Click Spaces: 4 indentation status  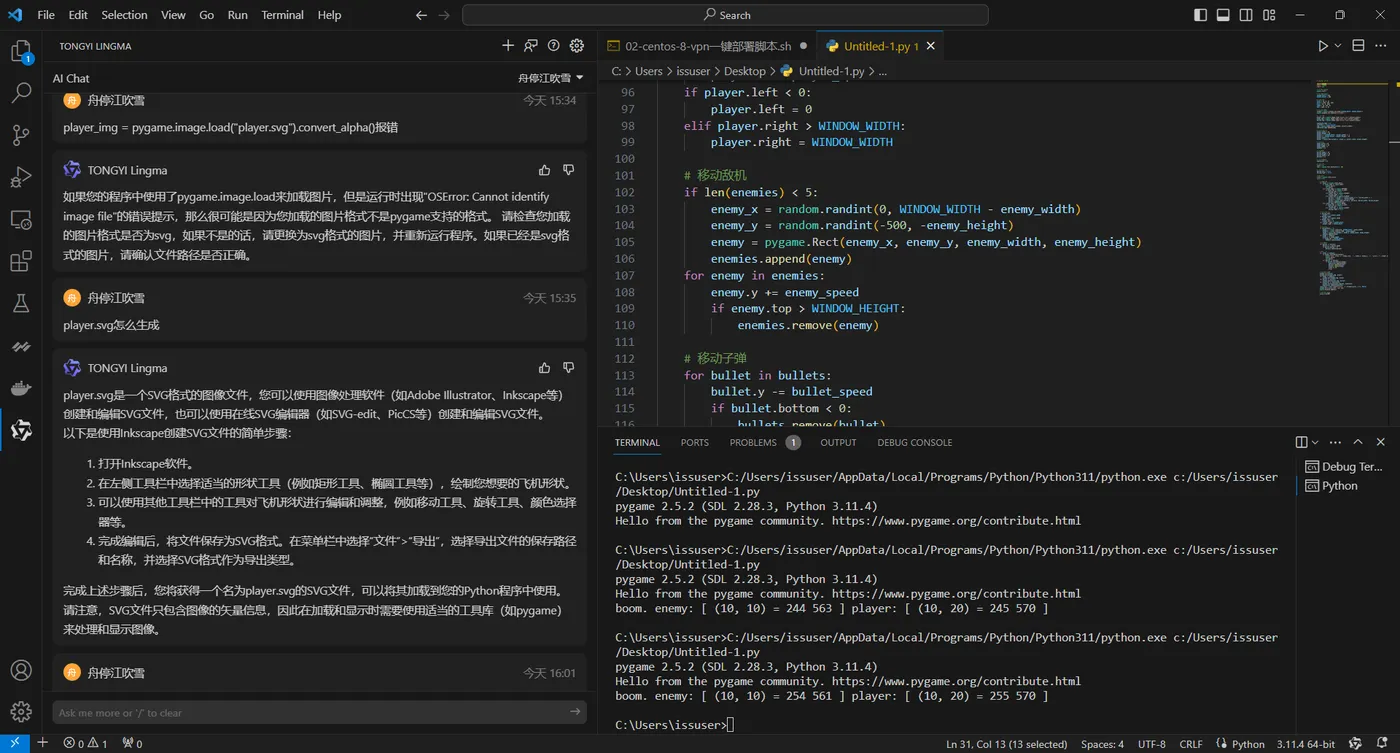click(1102, 743)
